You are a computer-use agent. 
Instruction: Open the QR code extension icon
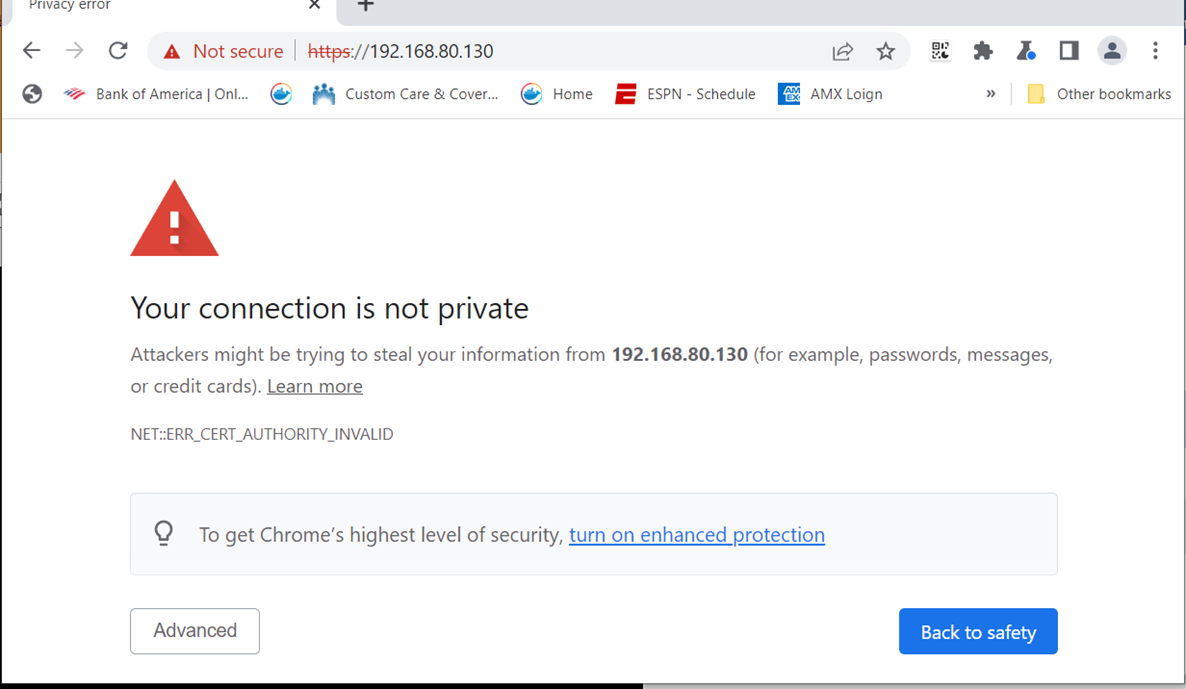point(940,51)
